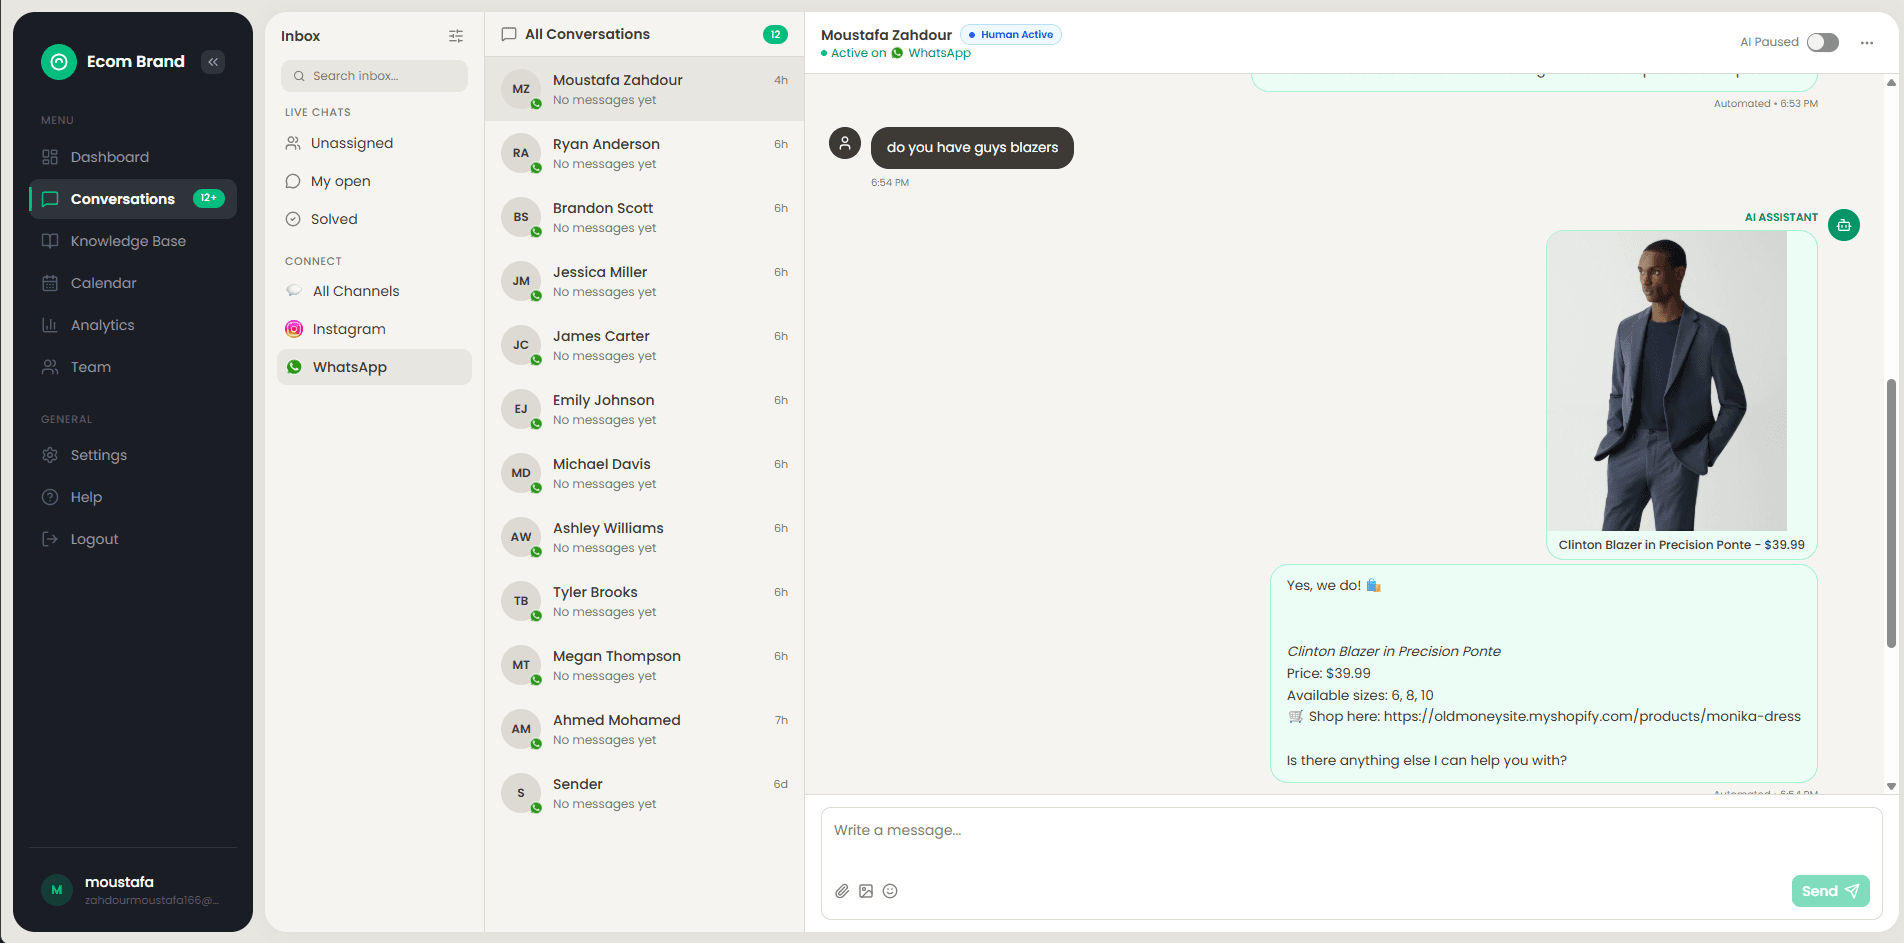
Task: Open the moustafa account profile menu
Action: [x=132, y=889]
